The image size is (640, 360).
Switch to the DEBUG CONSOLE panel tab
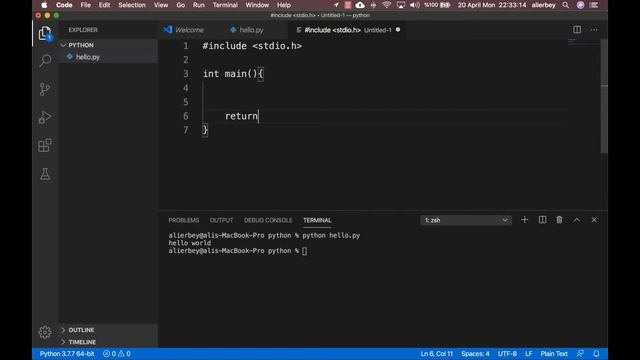[268, 220]
